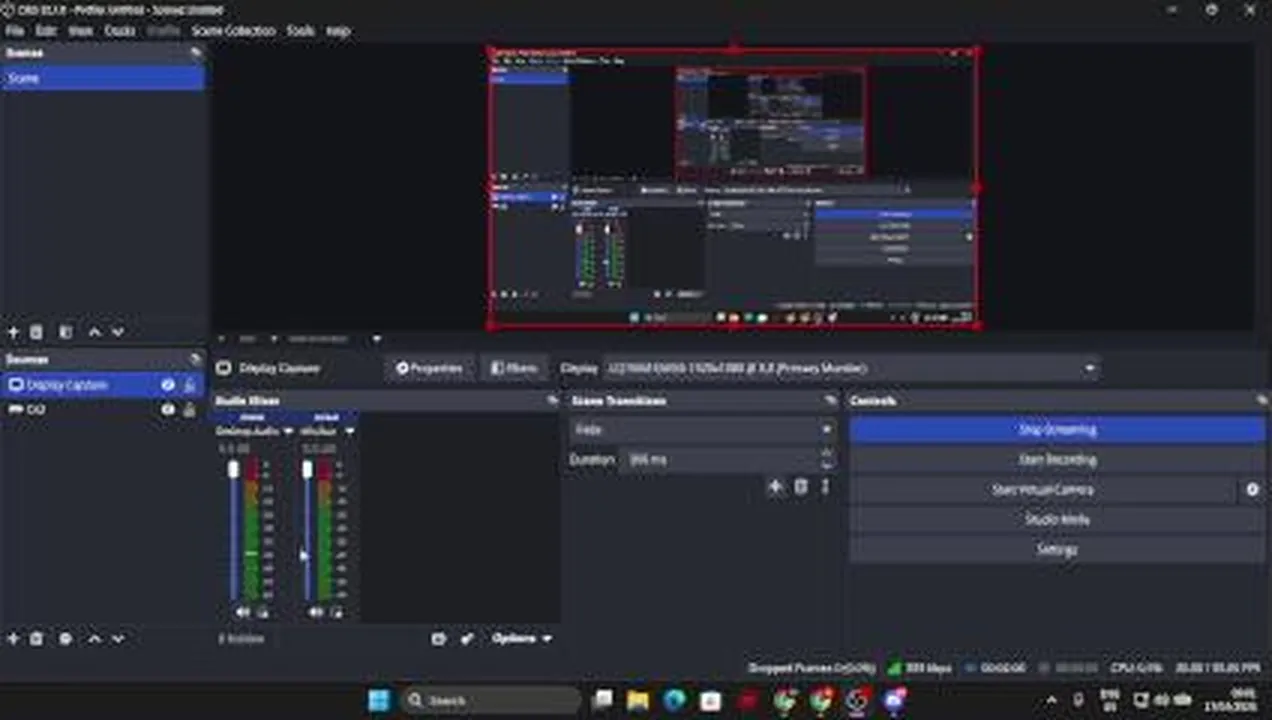Move selected source down
The height and width of the screenshot is (720, 1272).
pyautogui.click(x=118, y=638)
